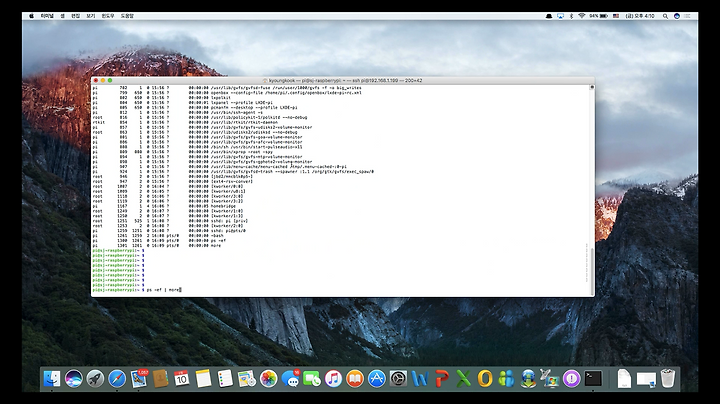Open Reminders list icon in Dock

225,379
